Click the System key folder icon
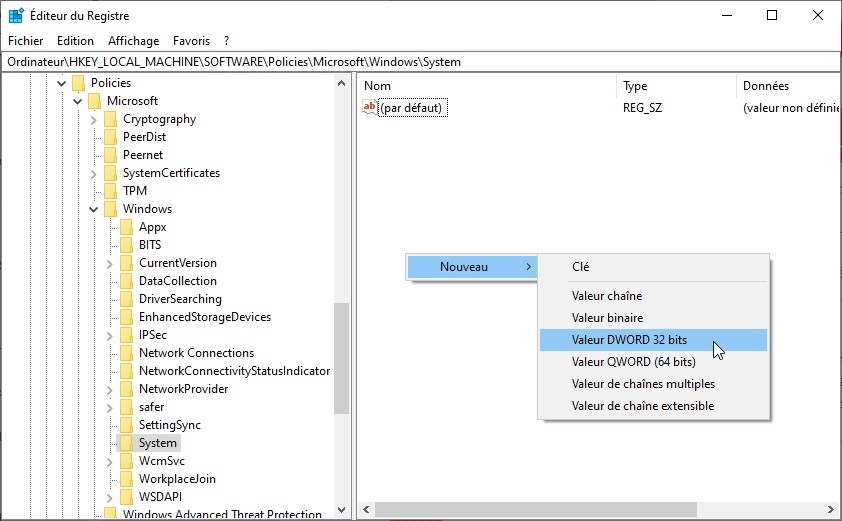 click(126, 443)
